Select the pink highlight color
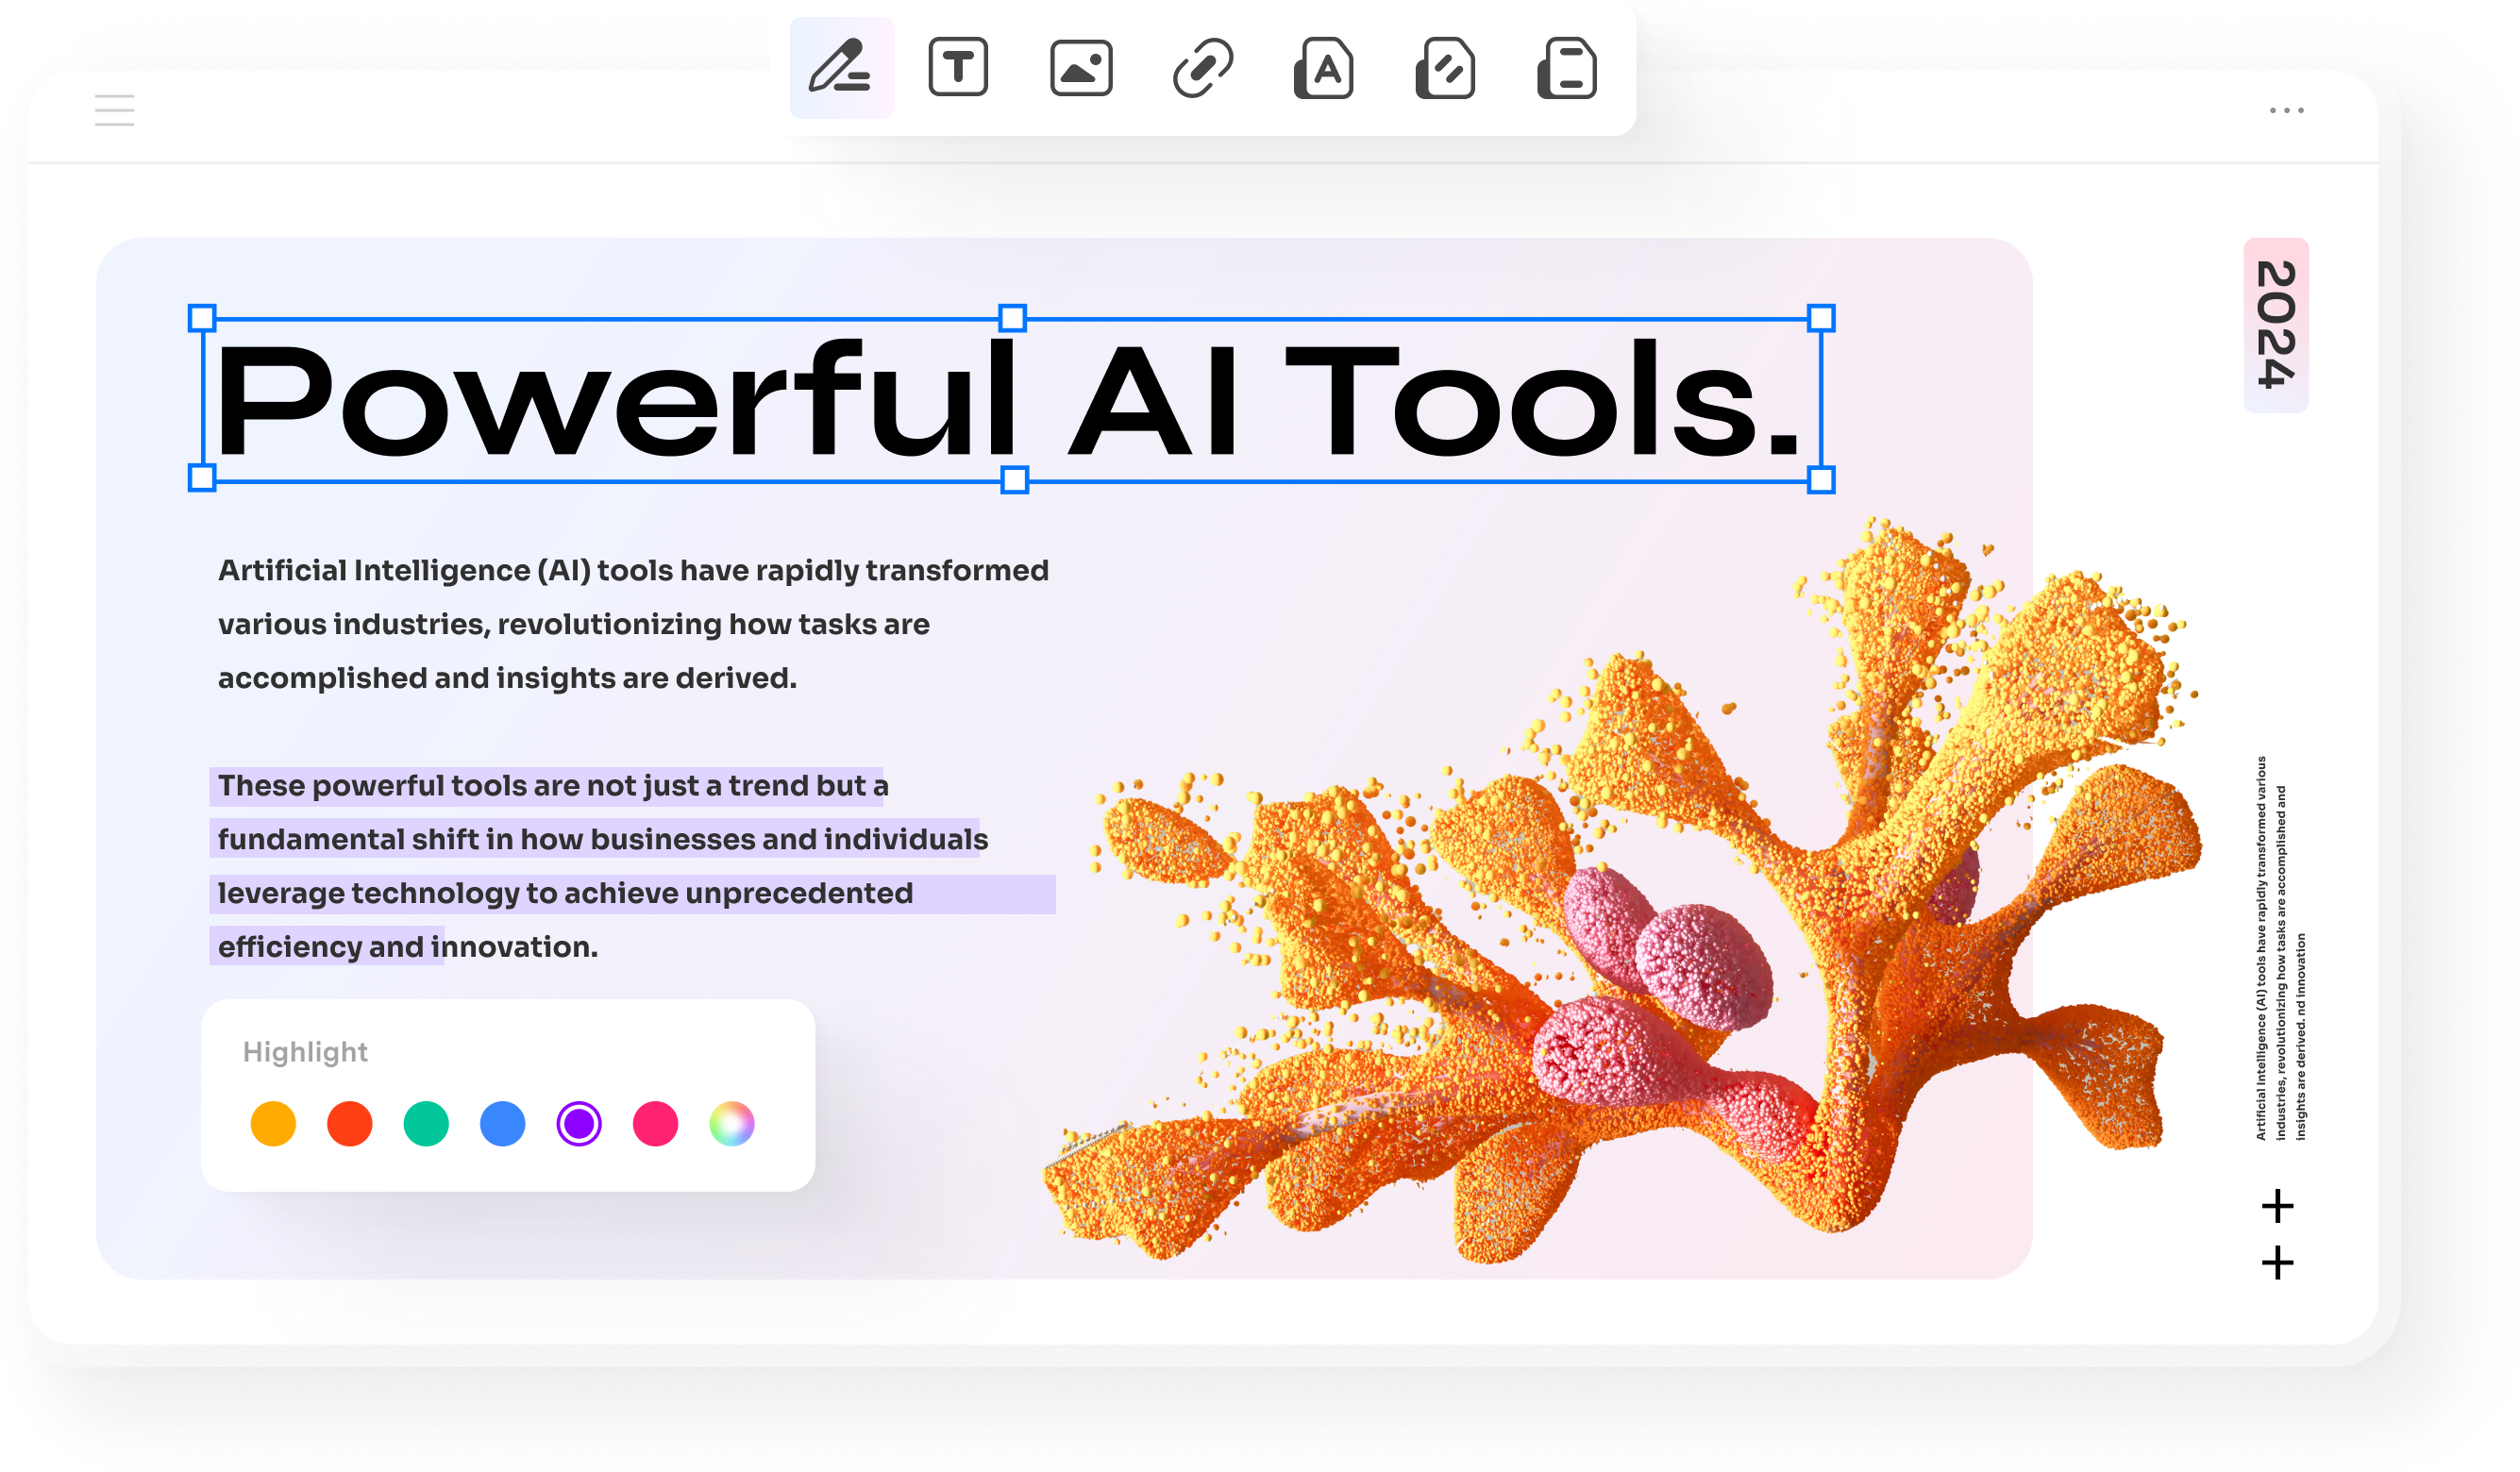Screen dimensions: 2520x1472 coord(656,1124)
